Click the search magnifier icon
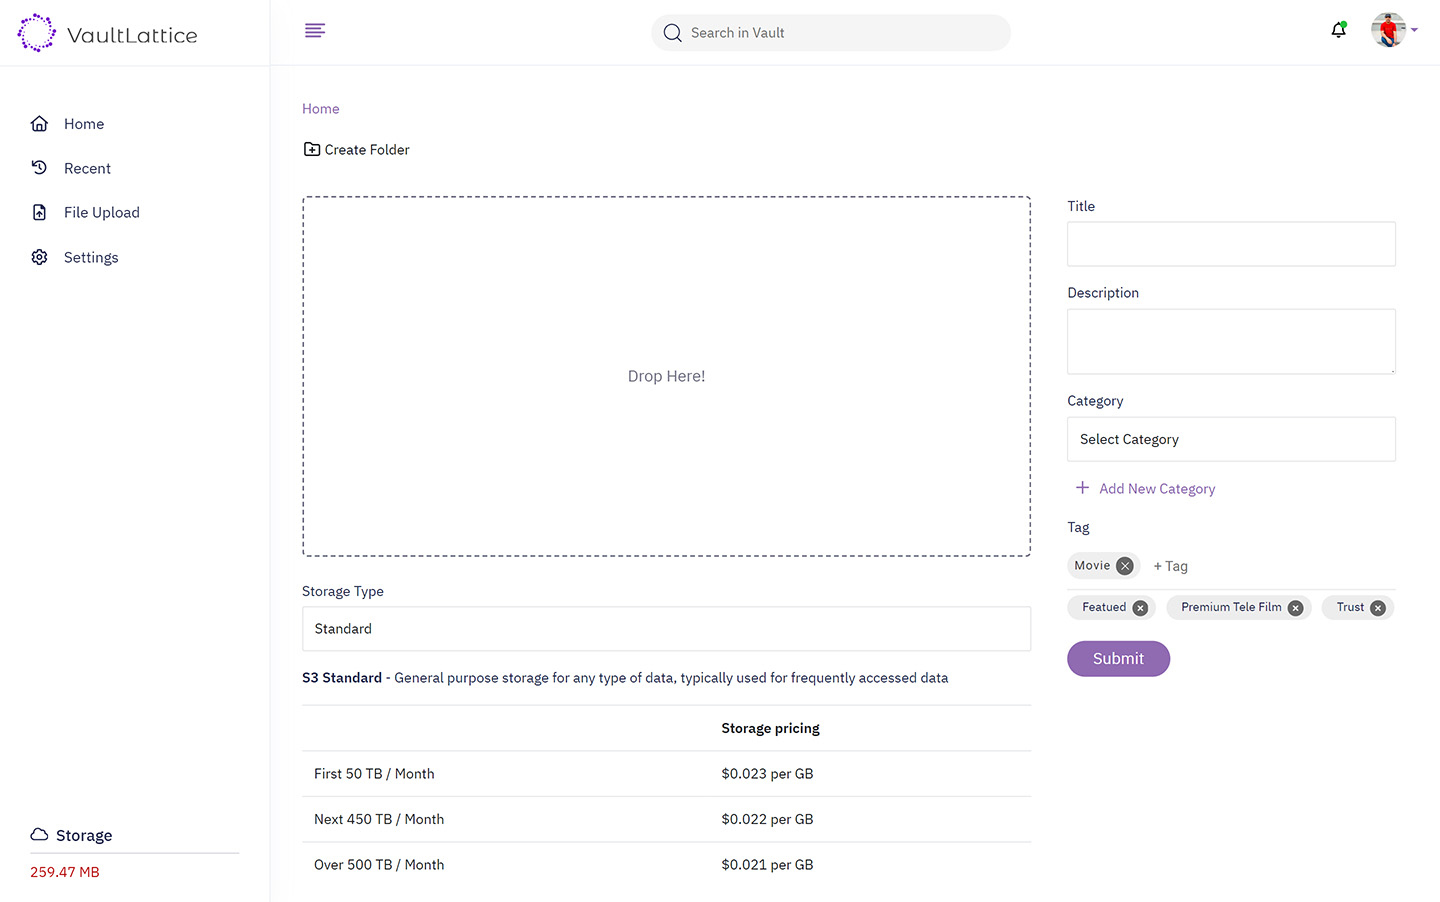 (673, 33)
